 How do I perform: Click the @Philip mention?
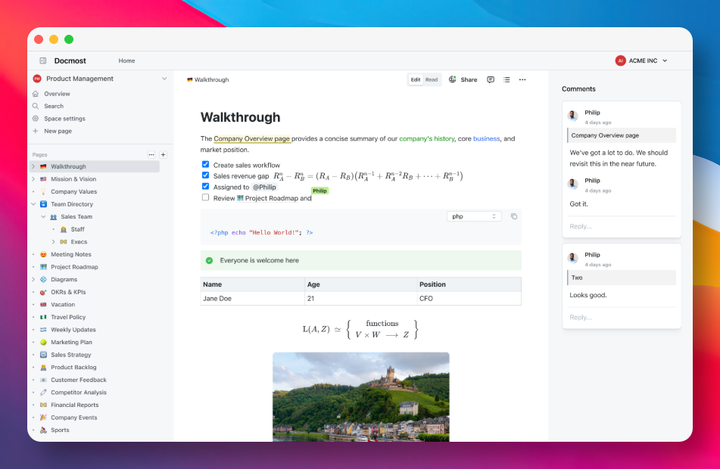pos(264,187)
